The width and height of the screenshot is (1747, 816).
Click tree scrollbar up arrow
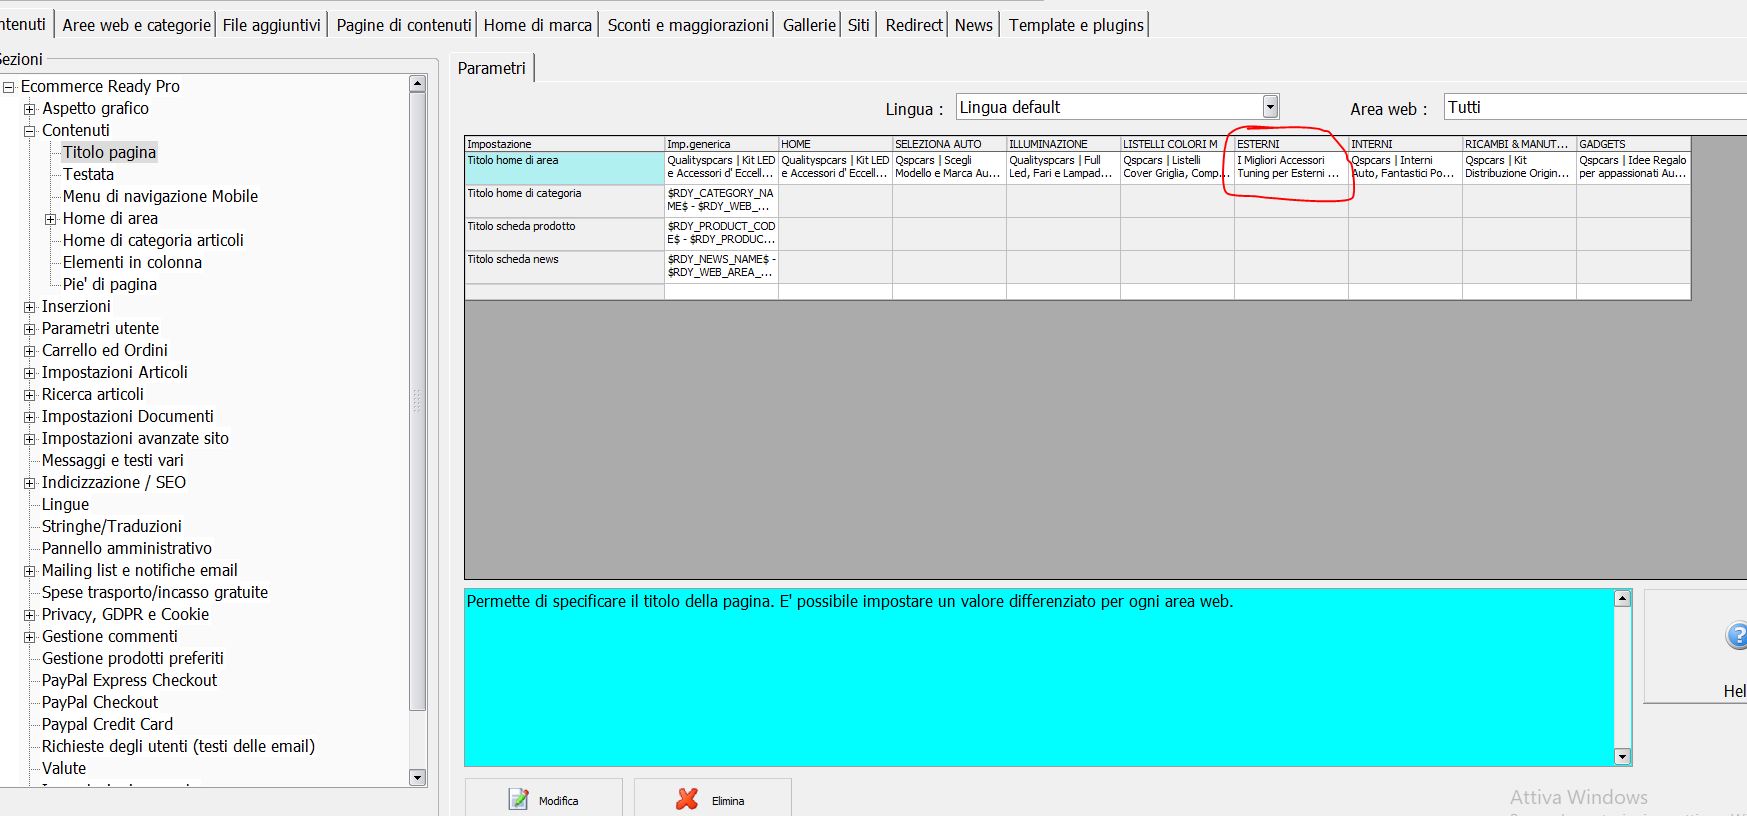[x=418, y=84]
